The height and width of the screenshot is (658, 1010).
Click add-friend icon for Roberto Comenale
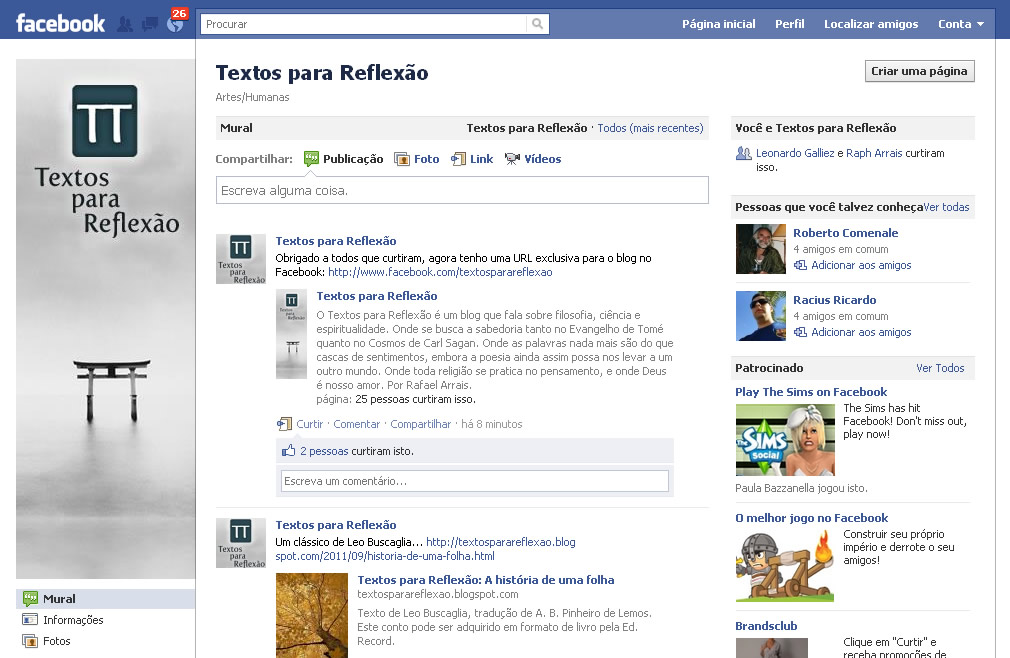800,265
